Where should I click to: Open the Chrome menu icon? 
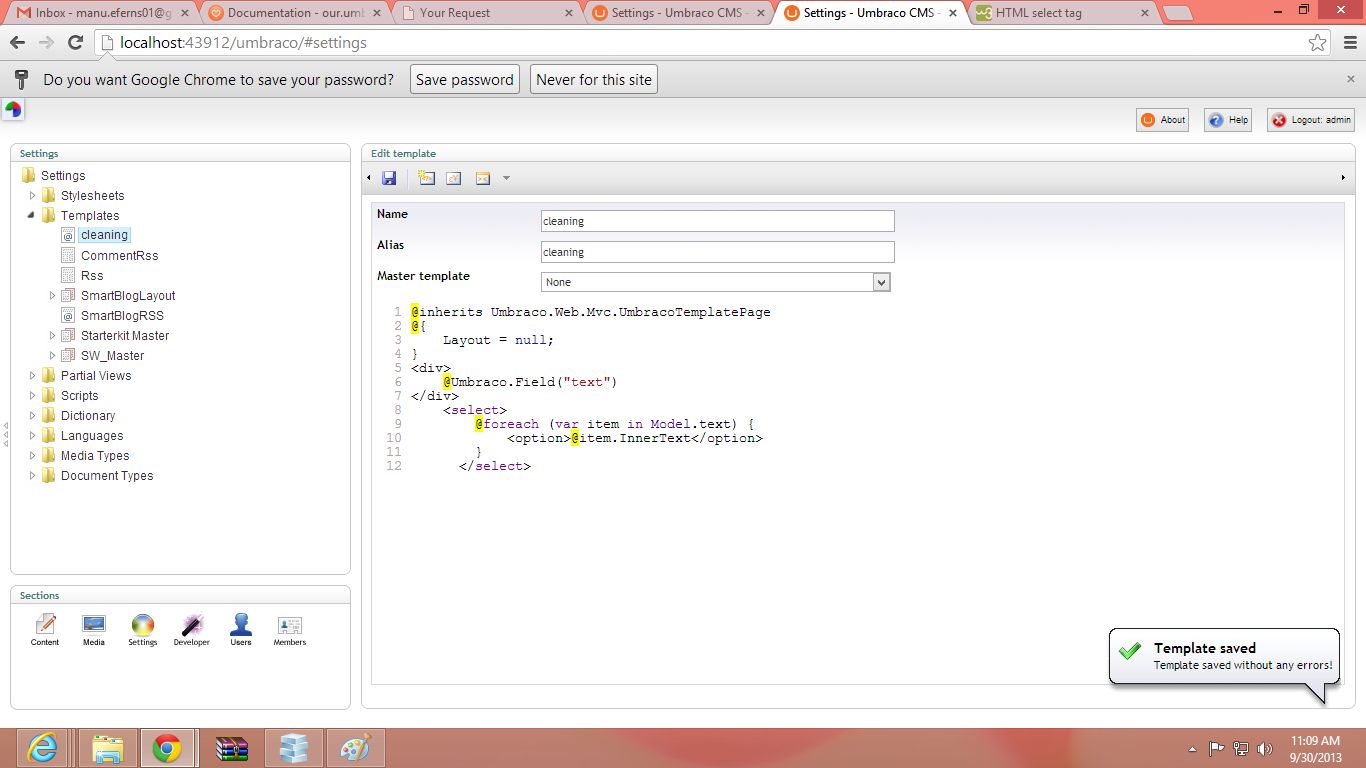point(1350,43)
